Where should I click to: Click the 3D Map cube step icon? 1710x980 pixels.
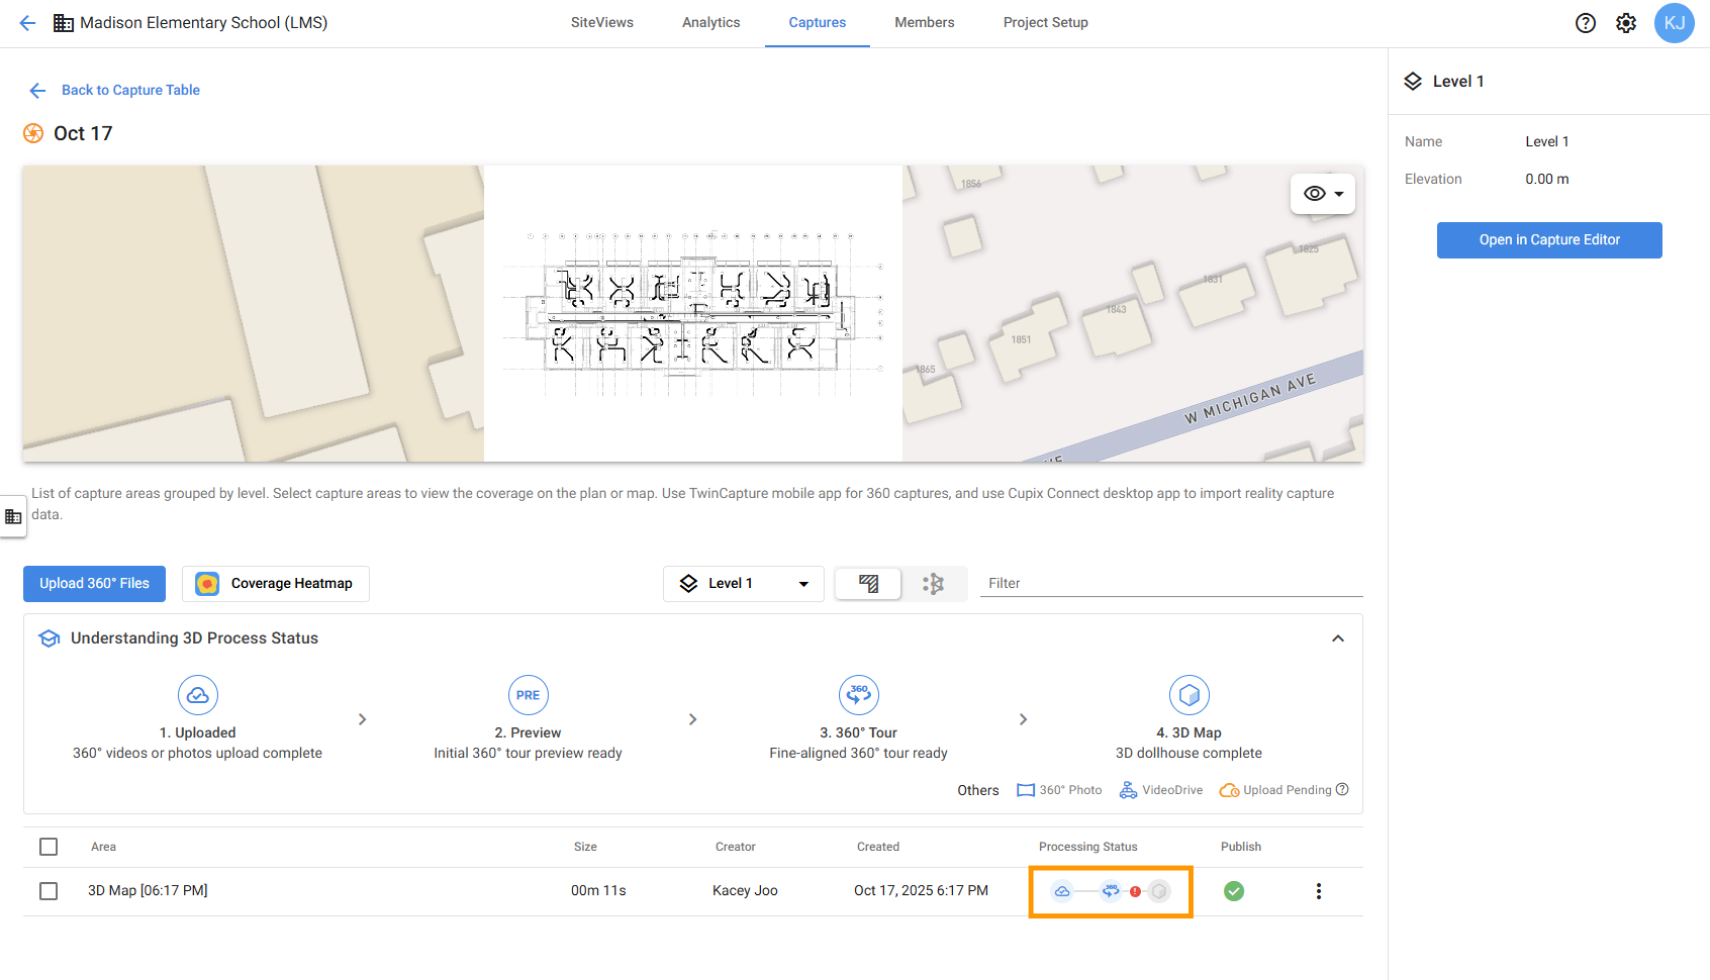[1189, 695]
